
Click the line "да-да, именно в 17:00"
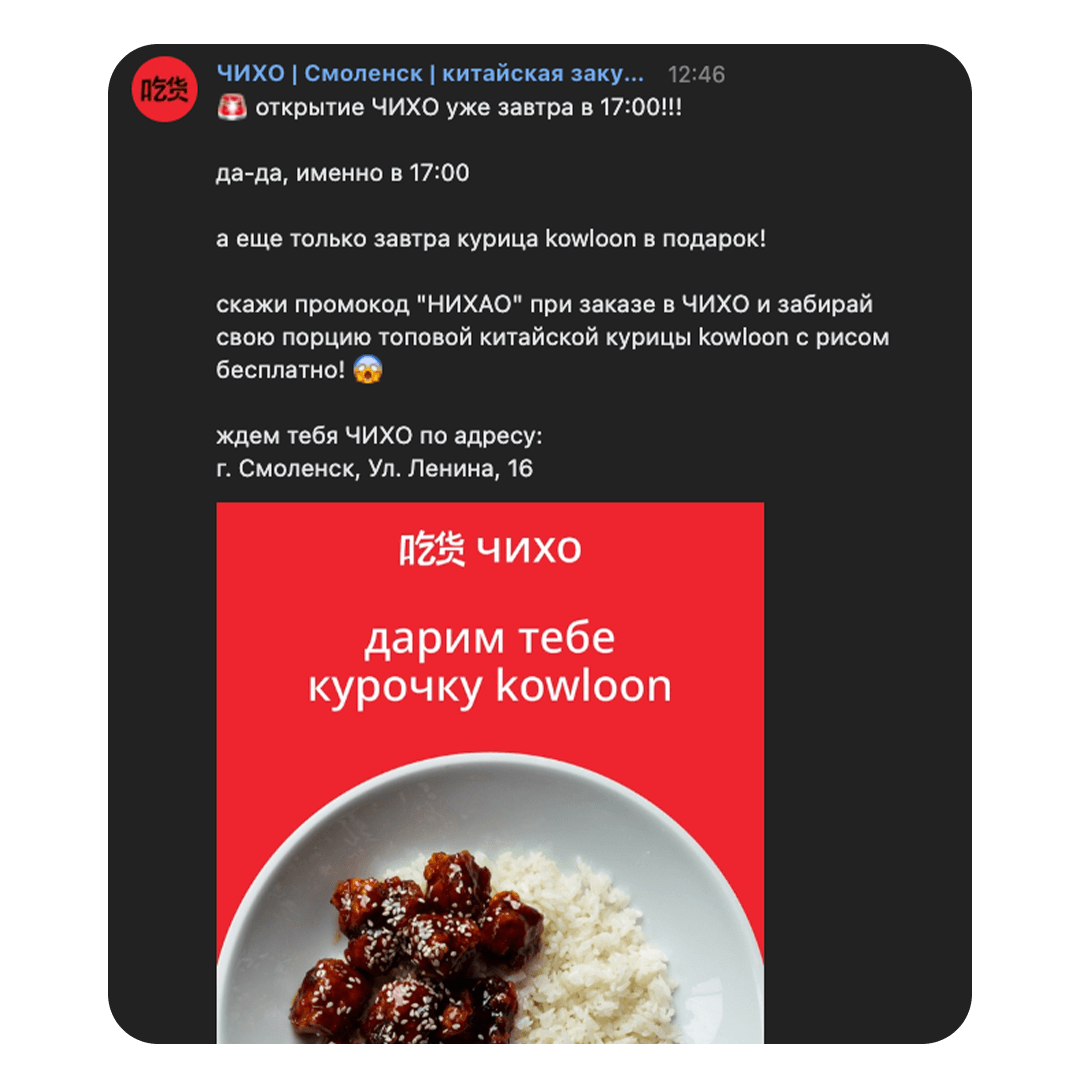(342, 173)
